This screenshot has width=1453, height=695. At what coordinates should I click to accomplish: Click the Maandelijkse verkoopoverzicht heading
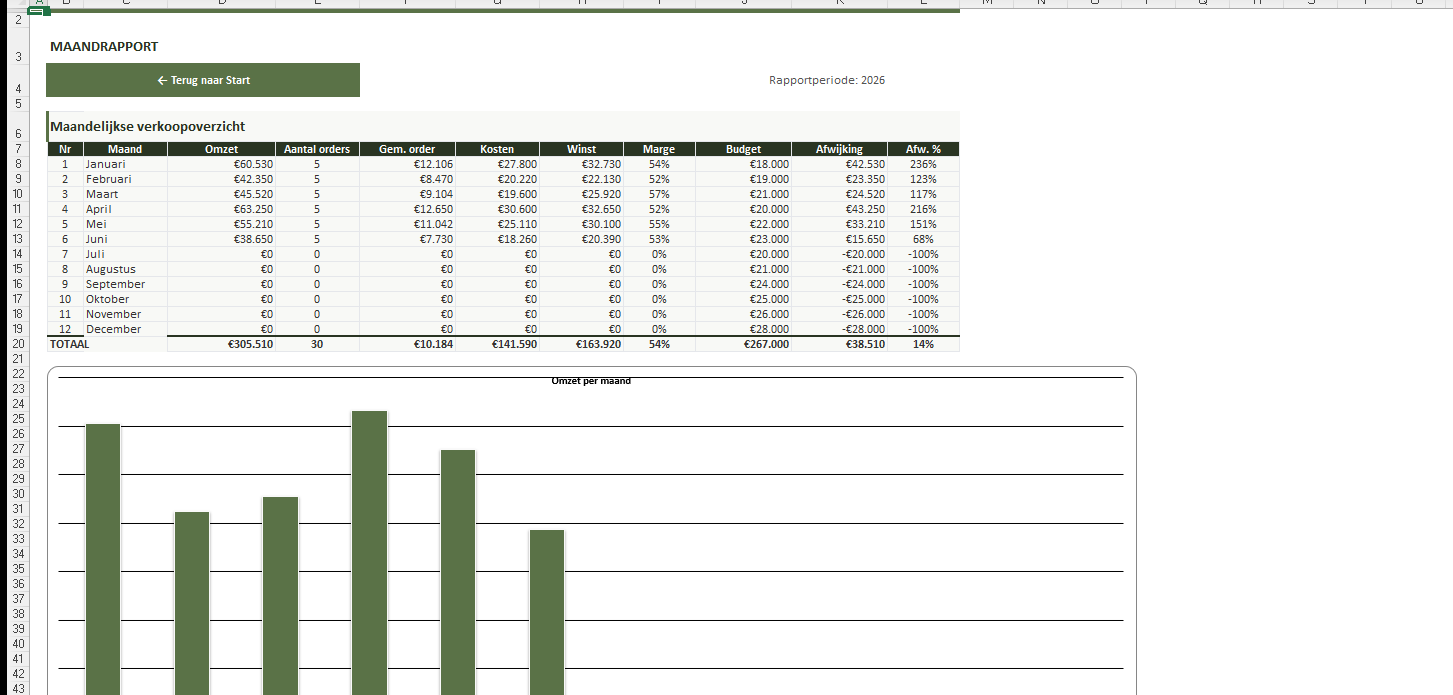[148, 127]
